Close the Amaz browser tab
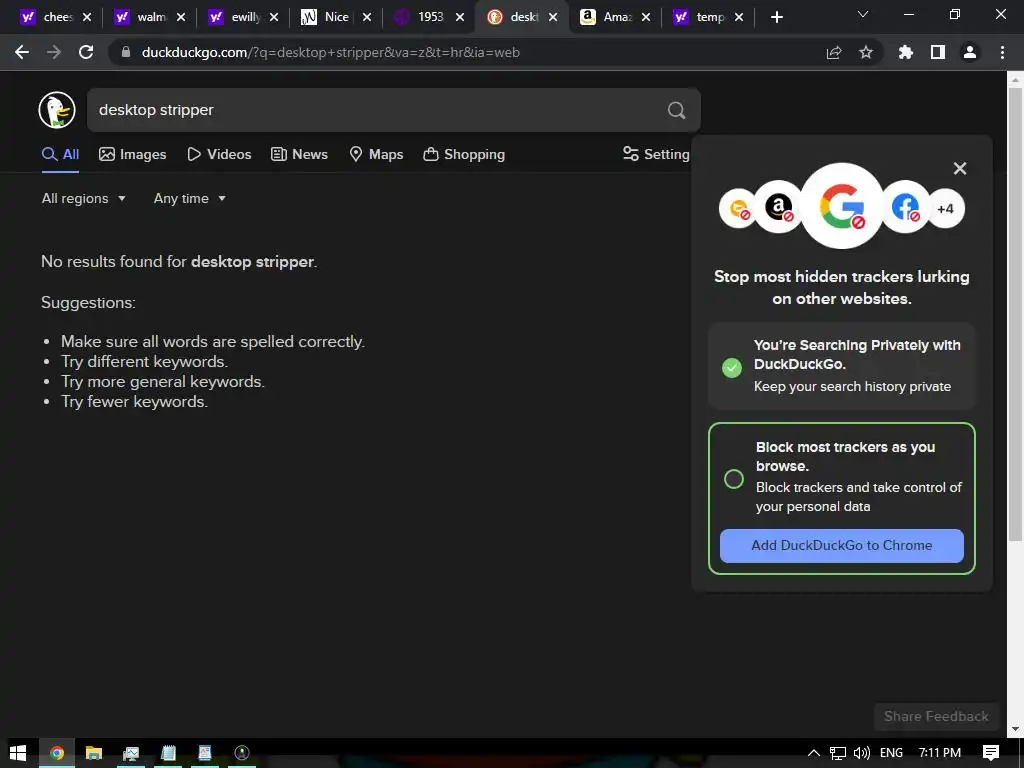This screenshot has height=768, width=1024. [x=646, y=17]
